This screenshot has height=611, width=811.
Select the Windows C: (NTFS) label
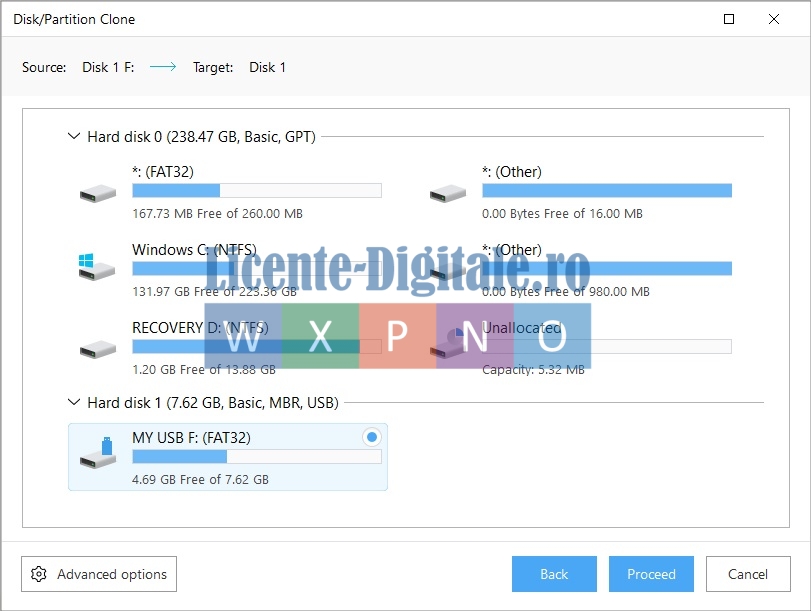(194, 250)
